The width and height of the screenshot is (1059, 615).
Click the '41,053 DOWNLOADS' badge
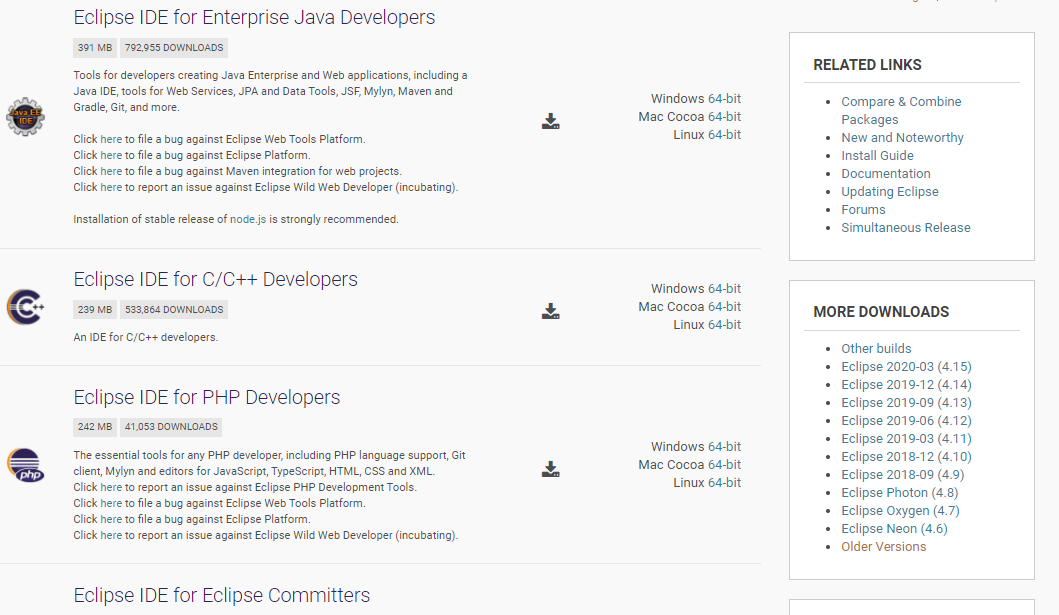[171, 427]
